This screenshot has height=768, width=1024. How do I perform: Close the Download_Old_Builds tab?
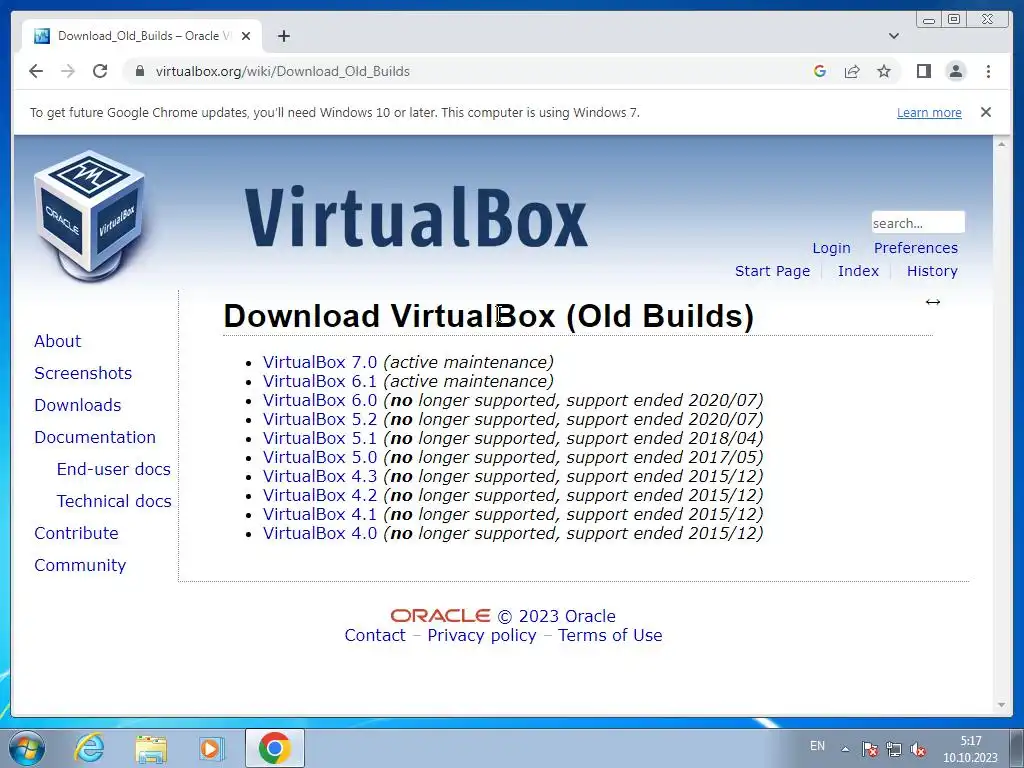pyautogui.click(x=246, y=36)
